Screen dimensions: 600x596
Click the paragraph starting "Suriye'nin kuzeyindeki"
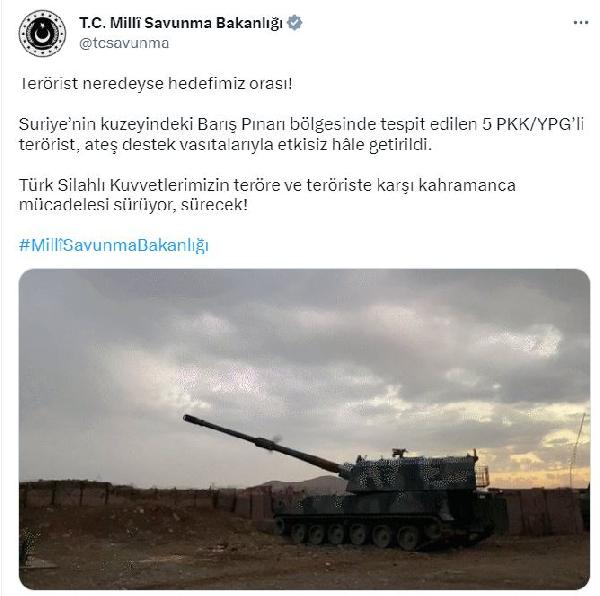pyautogui.click(x=302, y=135)
